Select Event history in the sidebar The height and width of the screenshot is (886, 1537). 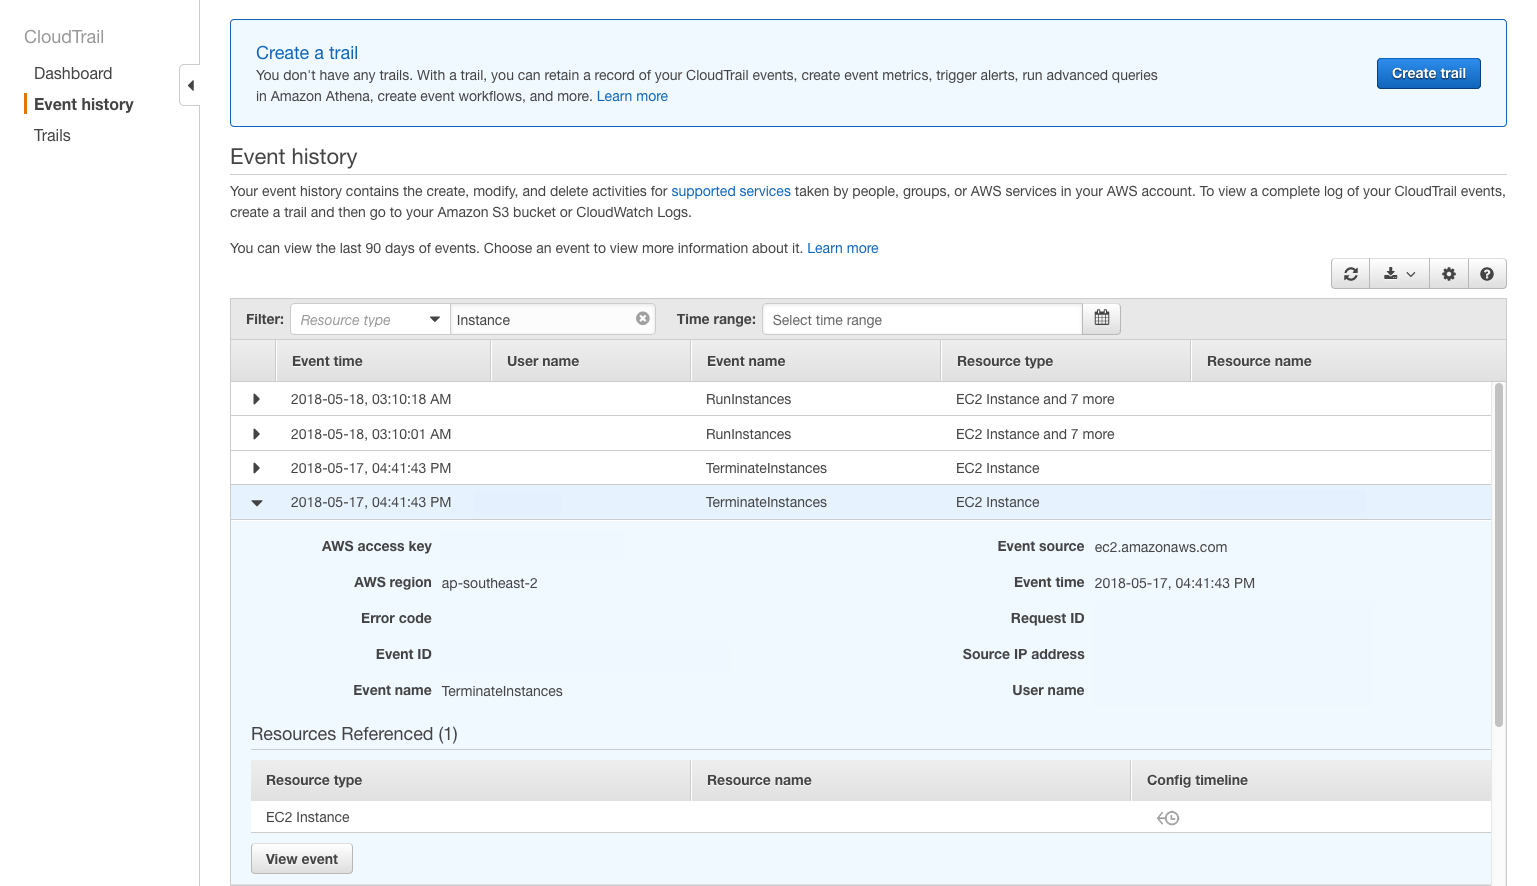pos(84,104)
